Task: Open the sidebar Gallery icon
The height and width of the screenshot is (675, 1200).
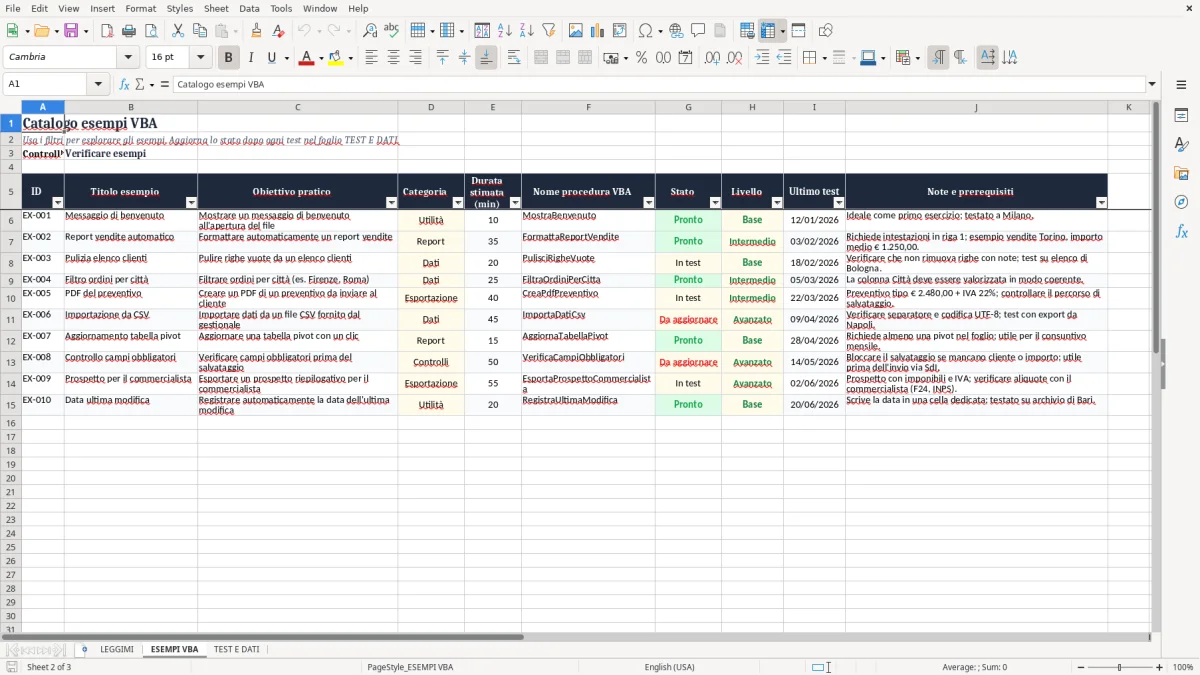Action: pyautogui.click(x=1181, y=173)
